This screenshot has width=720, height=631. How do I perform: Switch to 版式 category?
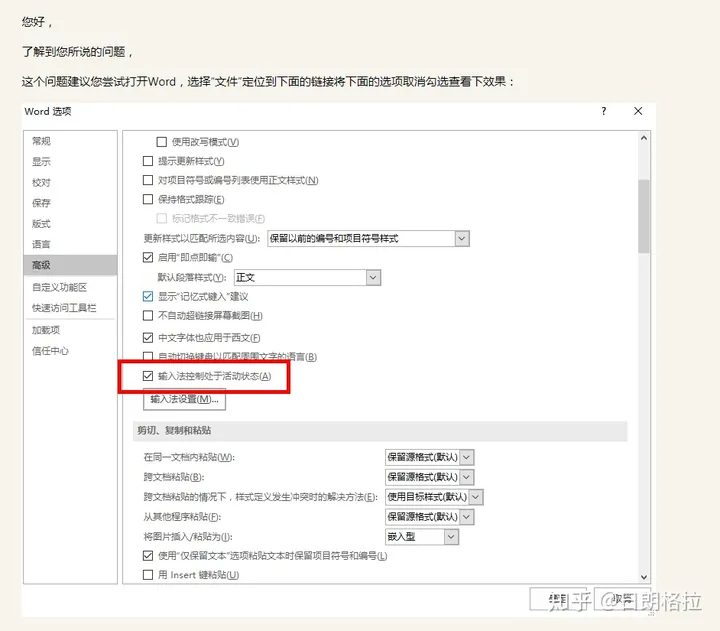[x=71, y=224]
